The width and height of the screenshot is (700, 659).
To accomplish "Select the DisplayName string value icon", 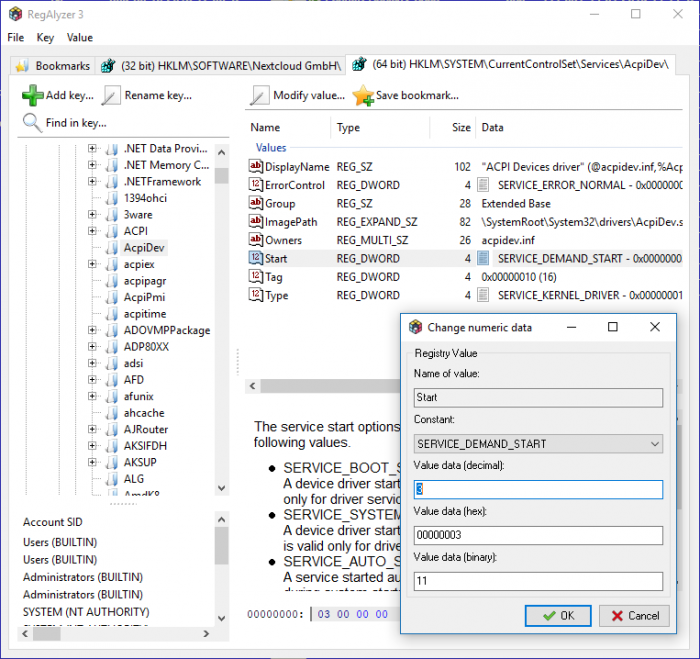I will (x=255, y=167).
